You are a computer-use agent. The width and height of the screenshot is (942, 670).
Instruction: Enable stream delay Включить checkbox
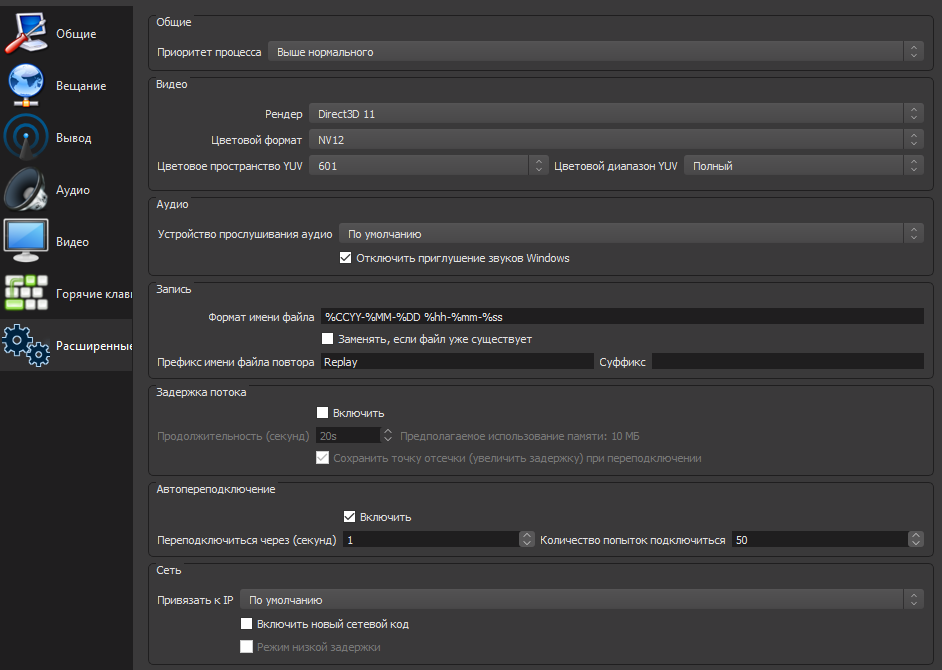(323, 413)
